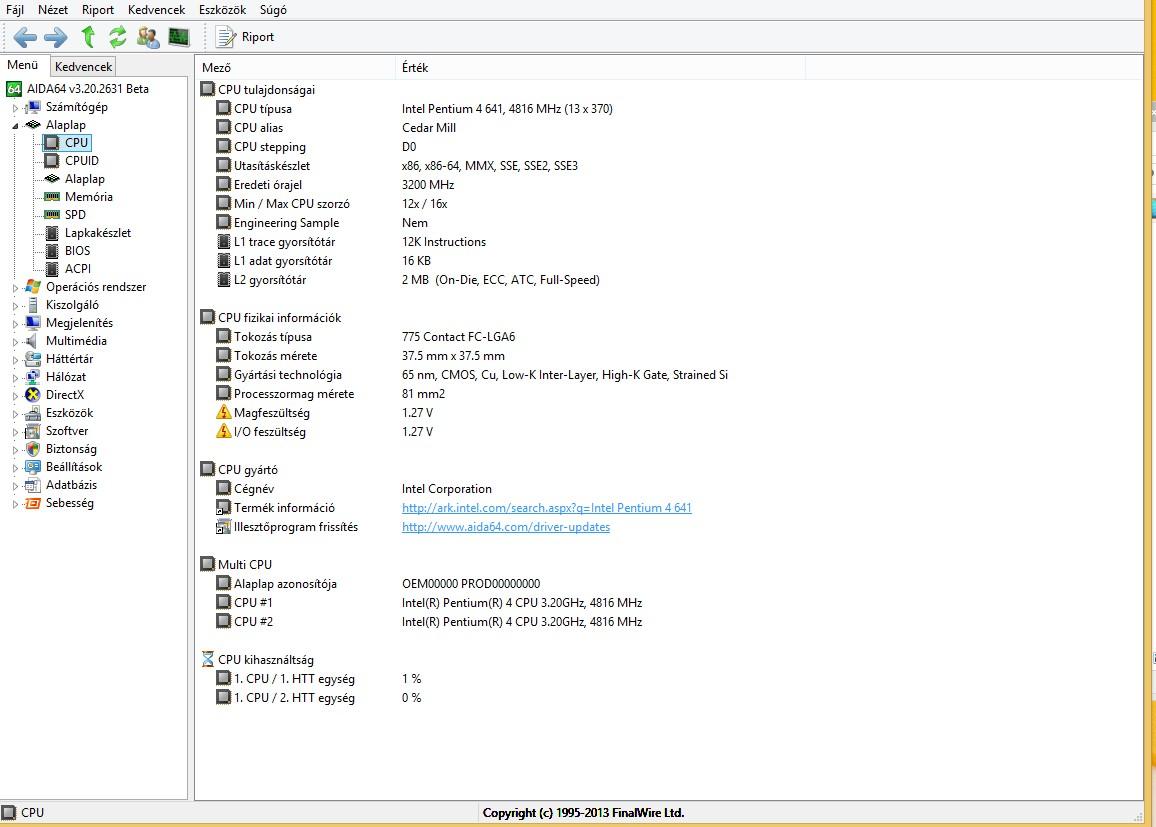Expand the Számítógép tree node
Image resolution: width=1156 pixels, height=827 pixels.
coord(15,108)
